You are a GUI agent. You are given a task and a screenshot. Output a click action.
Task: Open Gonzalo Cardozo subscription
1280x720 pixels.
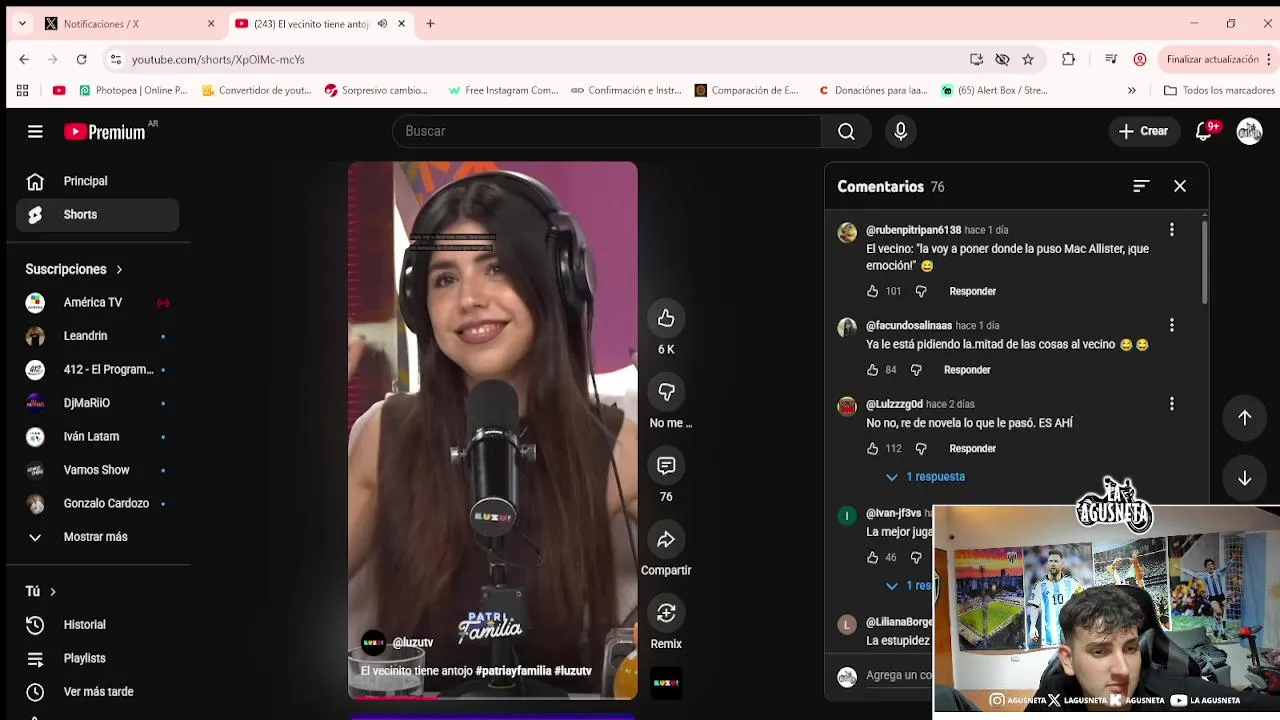(97, 503)
